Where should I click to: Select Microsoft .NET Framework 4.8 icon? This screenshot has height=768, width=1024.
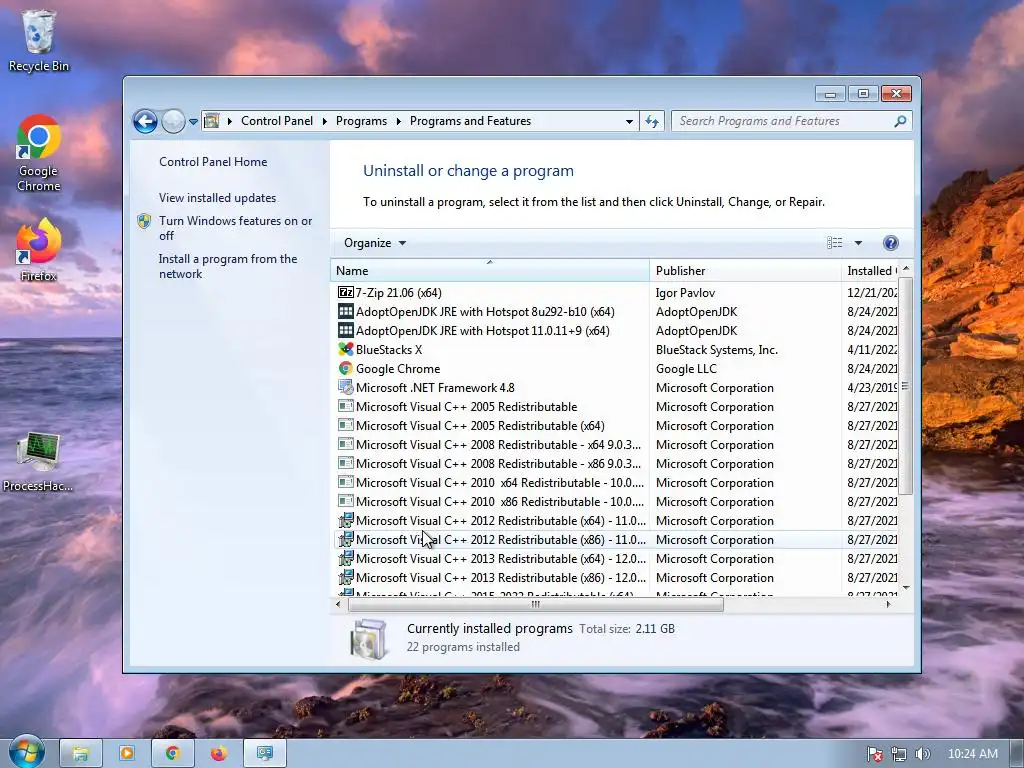[x=345, y=387]
